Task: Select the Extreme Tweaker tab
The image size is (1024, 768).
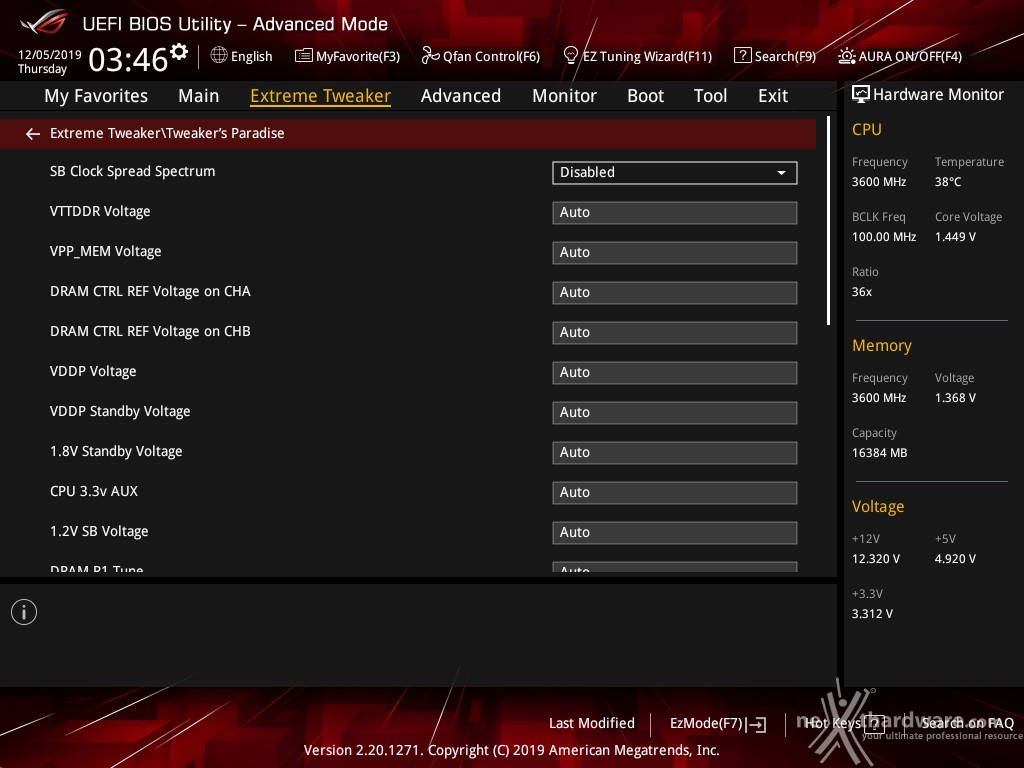Action: [x=321, y=96]
